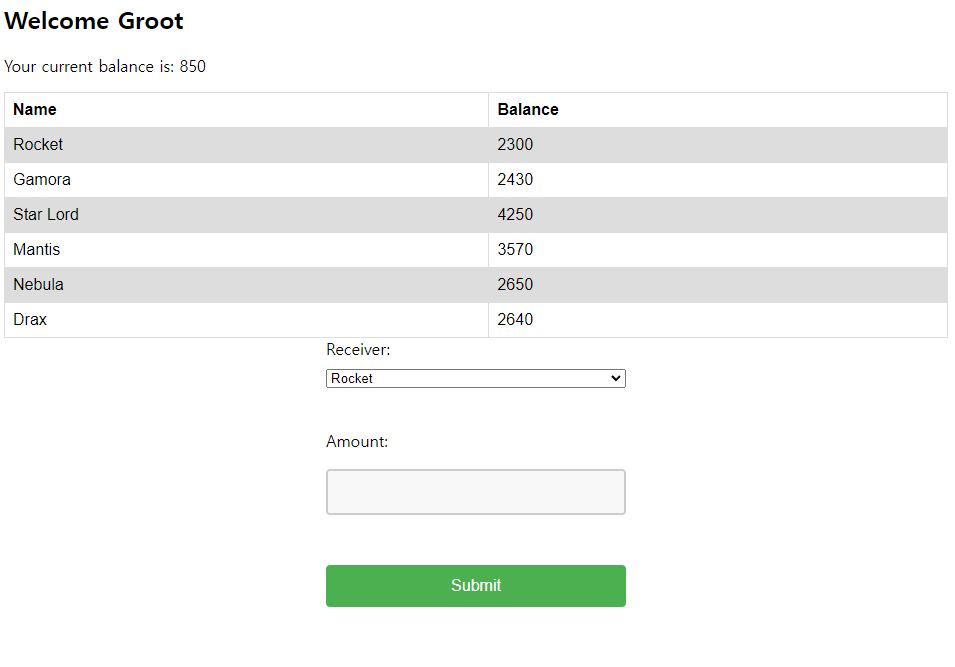Click the Amount input field

[x=475, y=492]
